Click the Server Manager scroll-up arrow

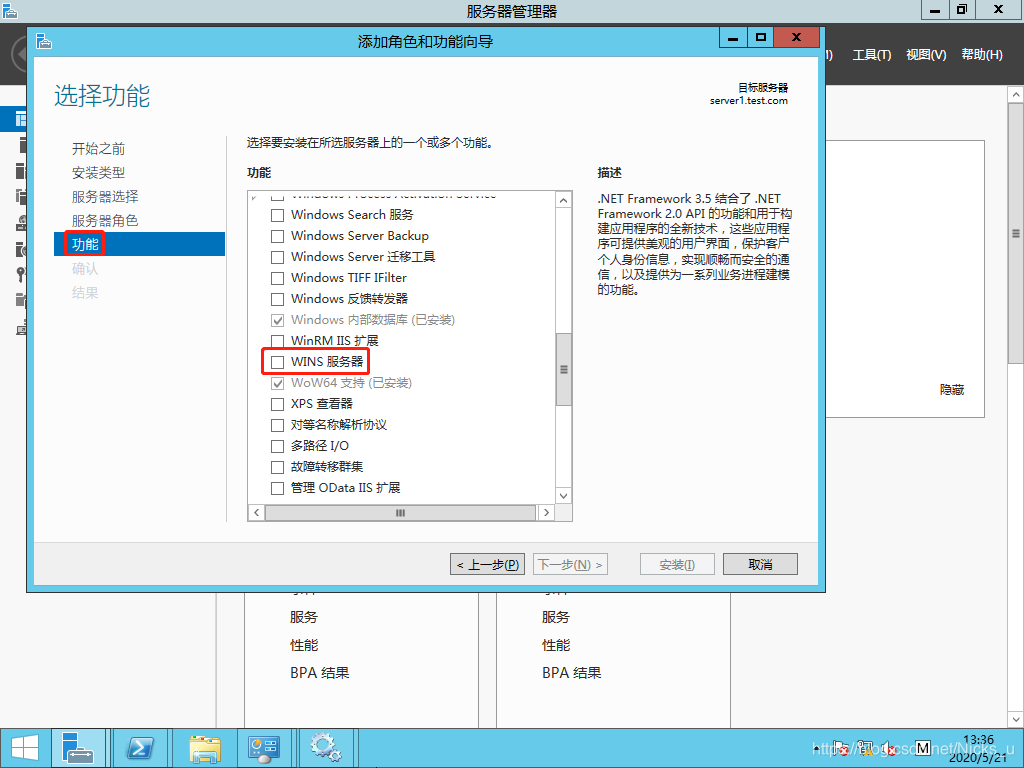tap(1016, 95)
